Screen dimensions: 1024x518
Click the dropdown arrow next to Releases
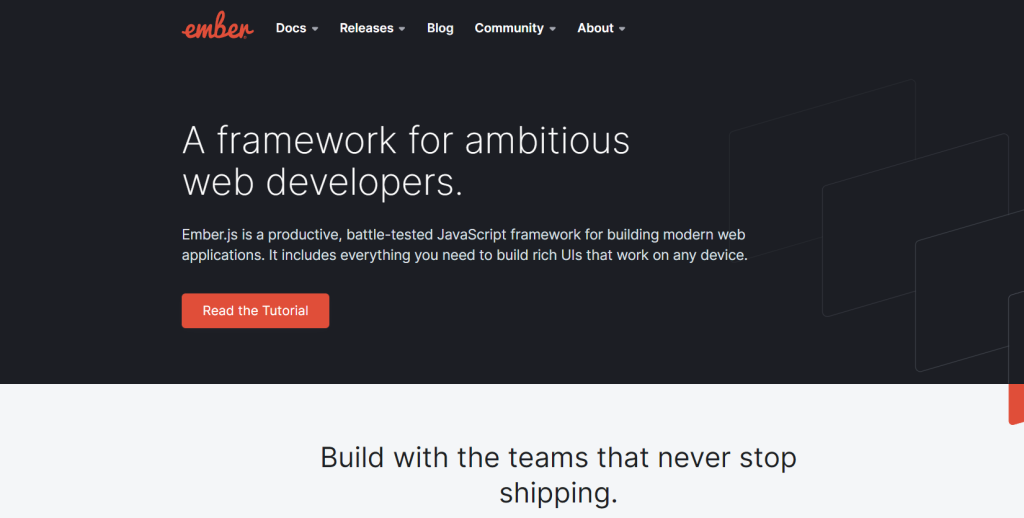[x=402, y=29]
